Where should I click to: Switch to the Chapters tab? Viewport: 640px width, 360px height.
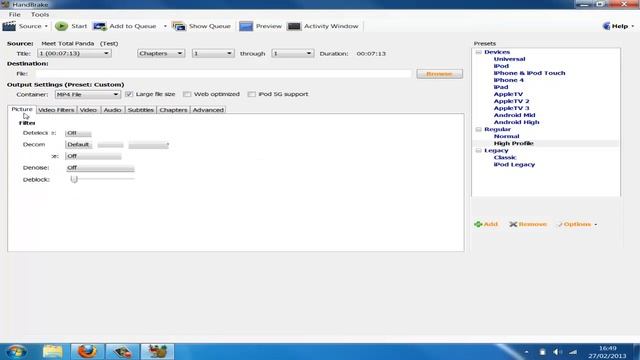click(173, 110)
